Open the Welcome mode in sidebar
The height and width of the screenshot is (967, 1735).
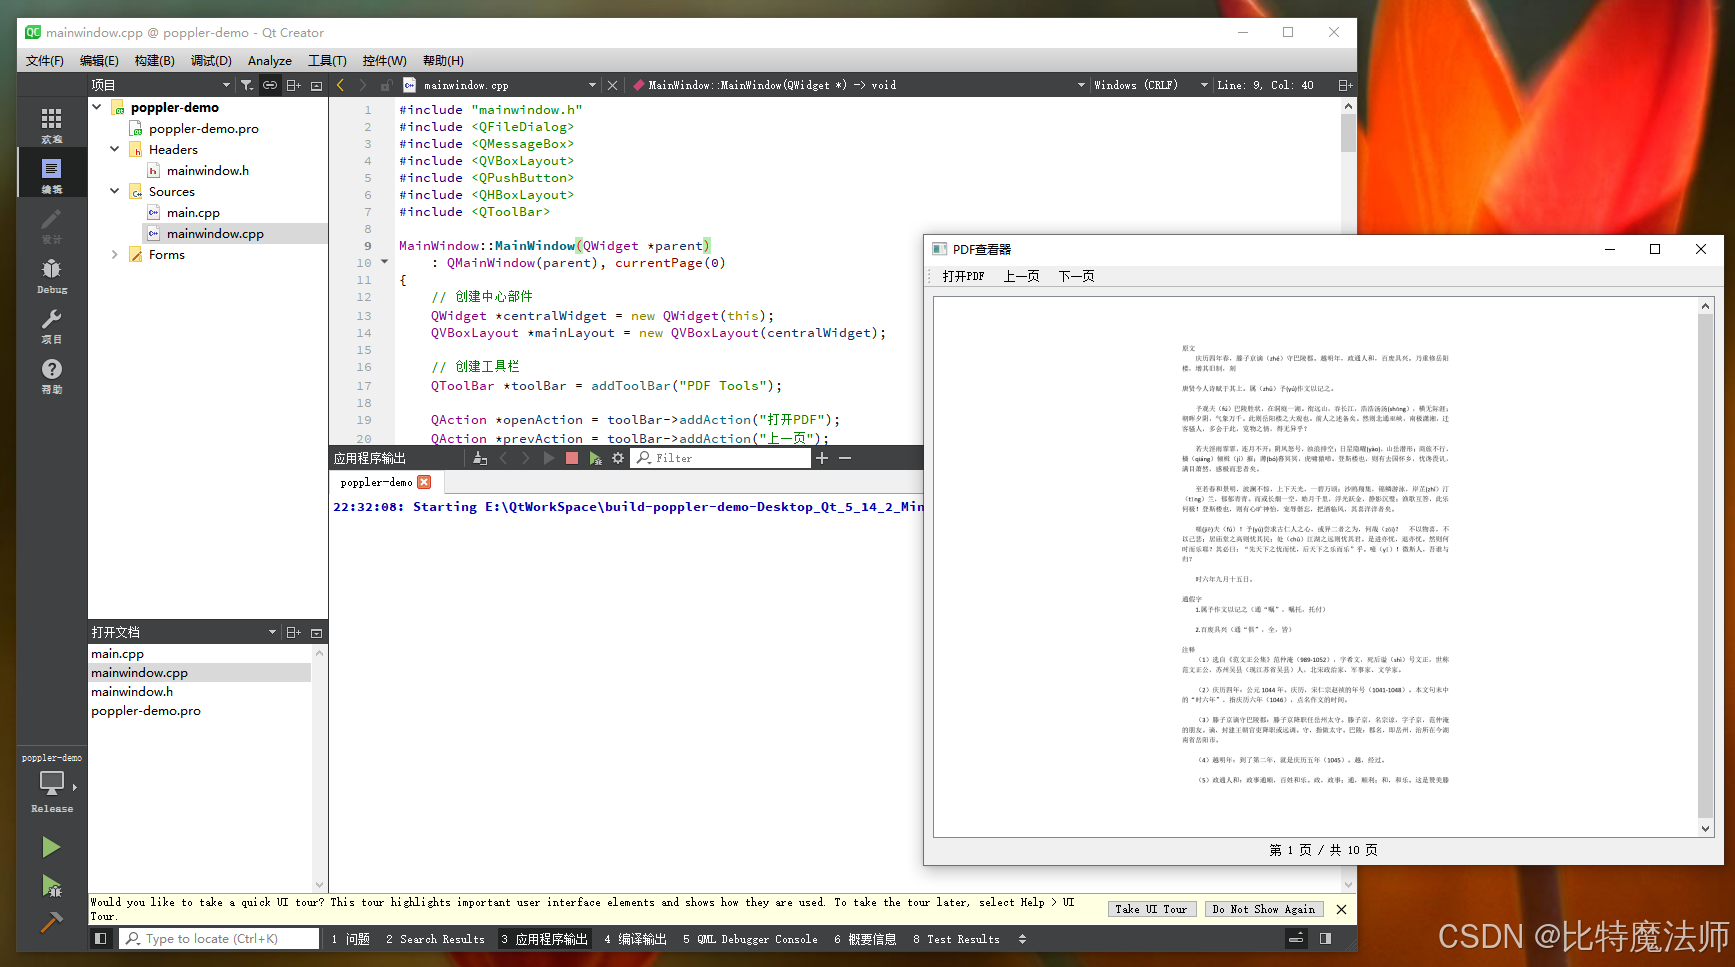52,125
